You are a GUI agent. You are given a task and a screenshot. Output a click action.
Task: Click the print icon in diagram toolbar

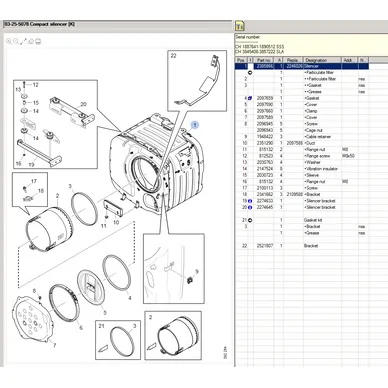coord(38,41)
